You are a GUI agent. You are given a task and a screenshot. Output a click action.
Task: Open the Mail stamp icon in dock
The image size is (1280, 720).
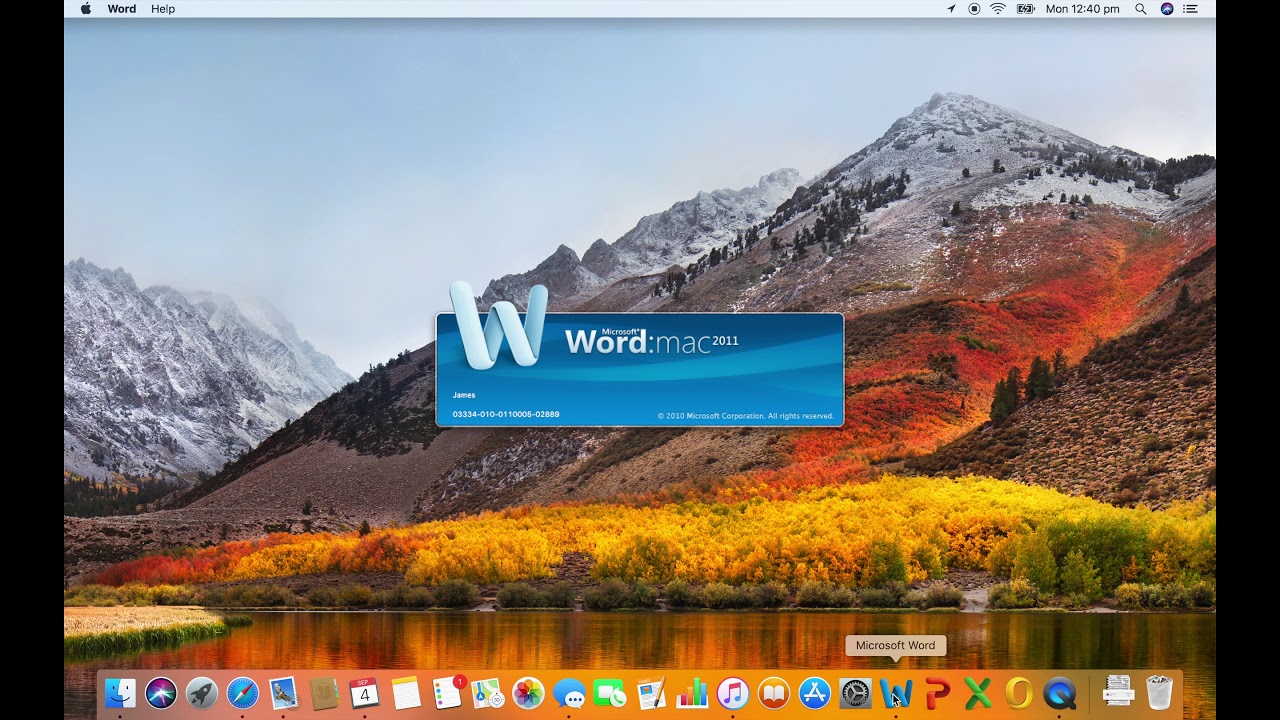tap(284, 692)
